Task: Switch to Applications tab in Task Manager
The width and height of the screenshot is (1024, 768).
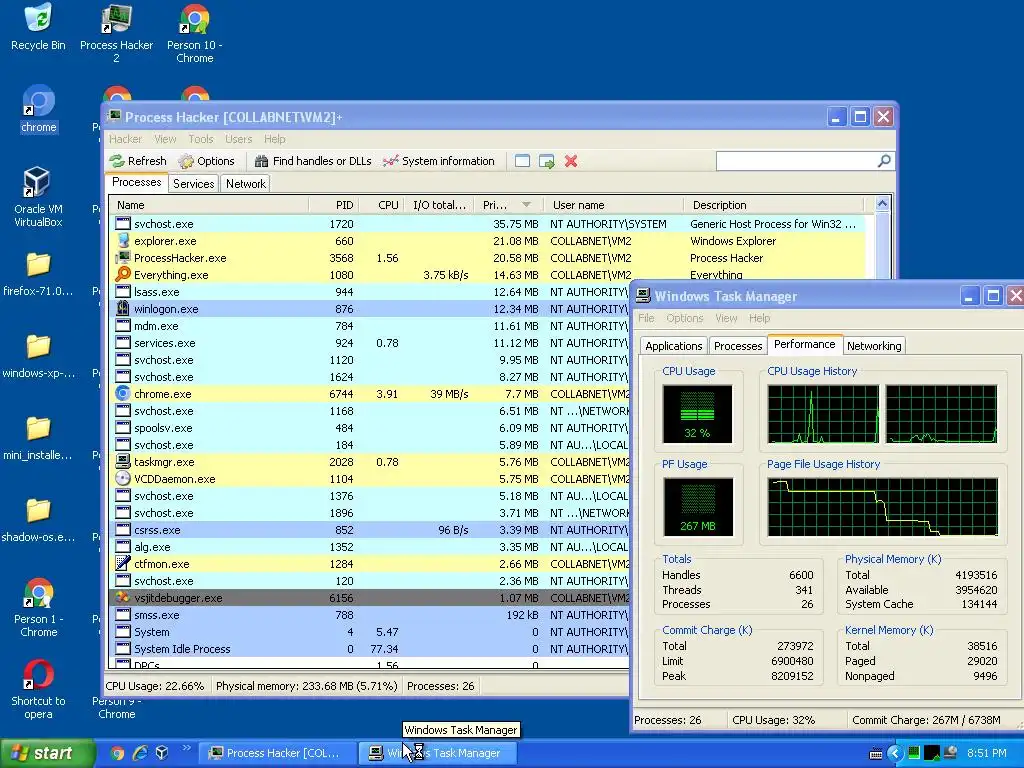Action: [x=673, y=346]
